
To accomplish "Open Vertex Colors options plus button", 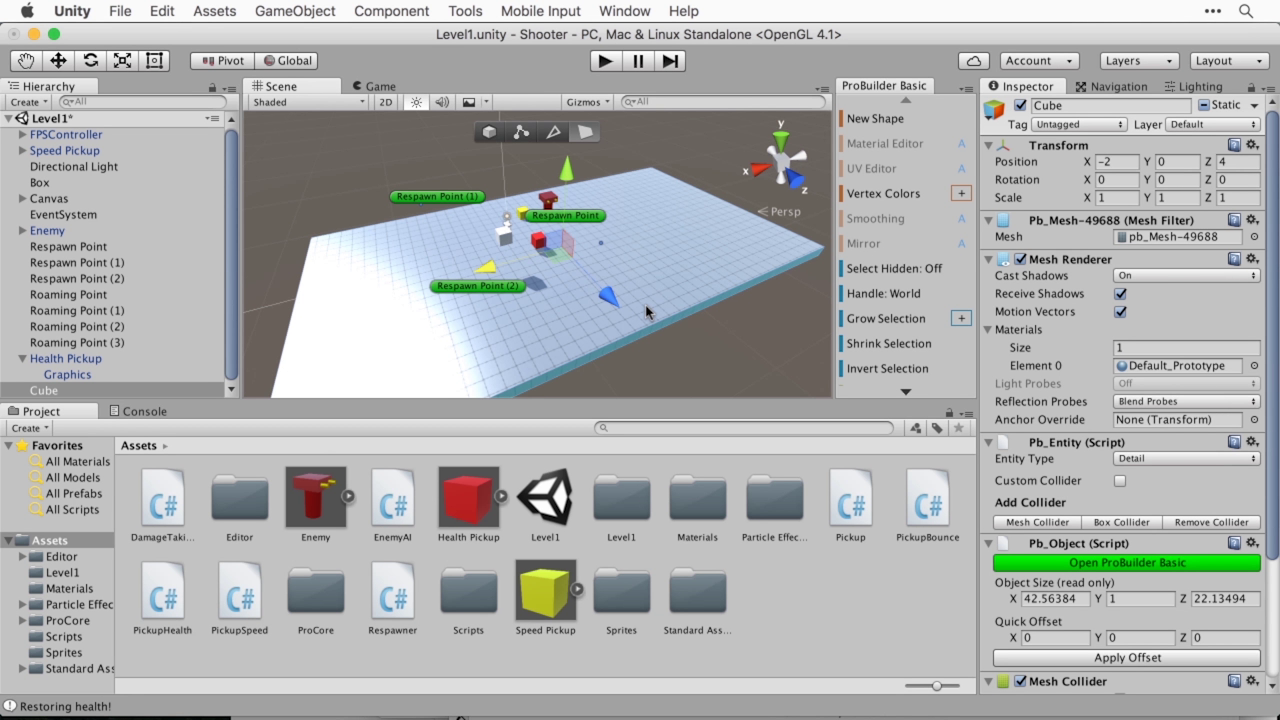I will (x=961, y=193).
